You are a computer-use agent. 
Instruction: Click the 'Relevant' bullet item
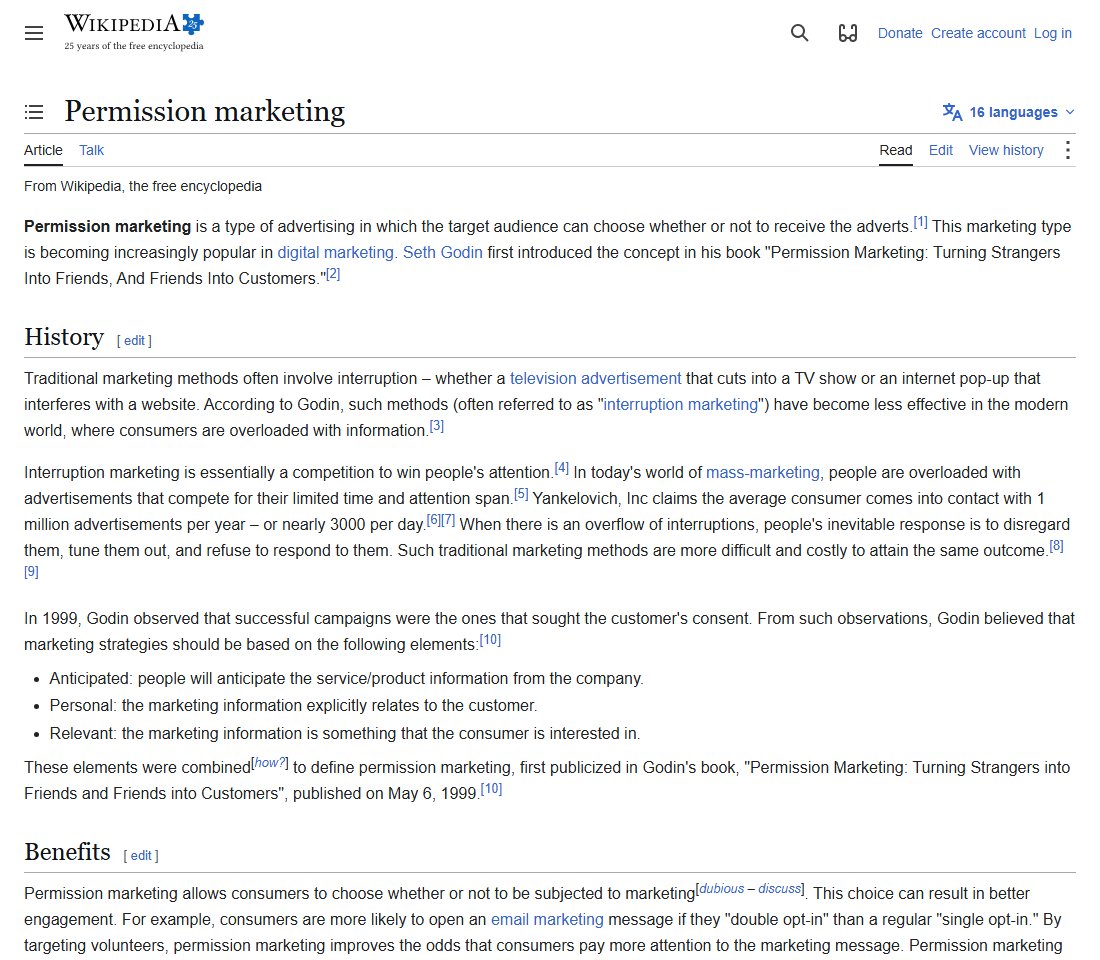click(x=344, y=734)
